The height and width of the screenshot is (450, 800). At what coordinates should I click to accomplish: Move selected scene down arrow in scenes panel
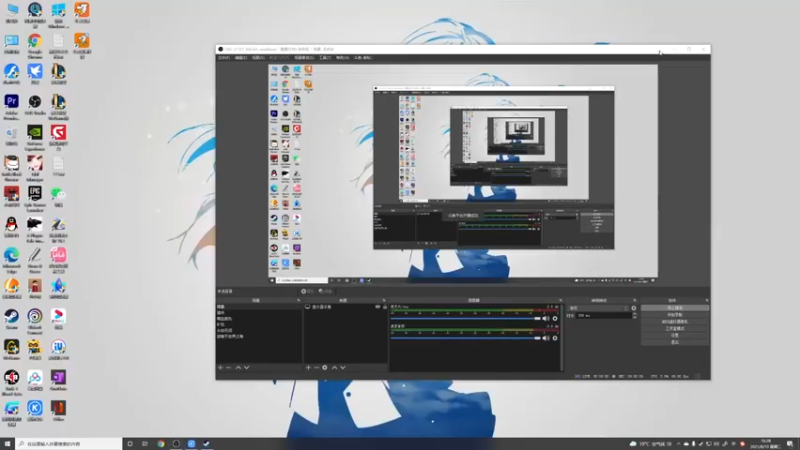point(246,367)
